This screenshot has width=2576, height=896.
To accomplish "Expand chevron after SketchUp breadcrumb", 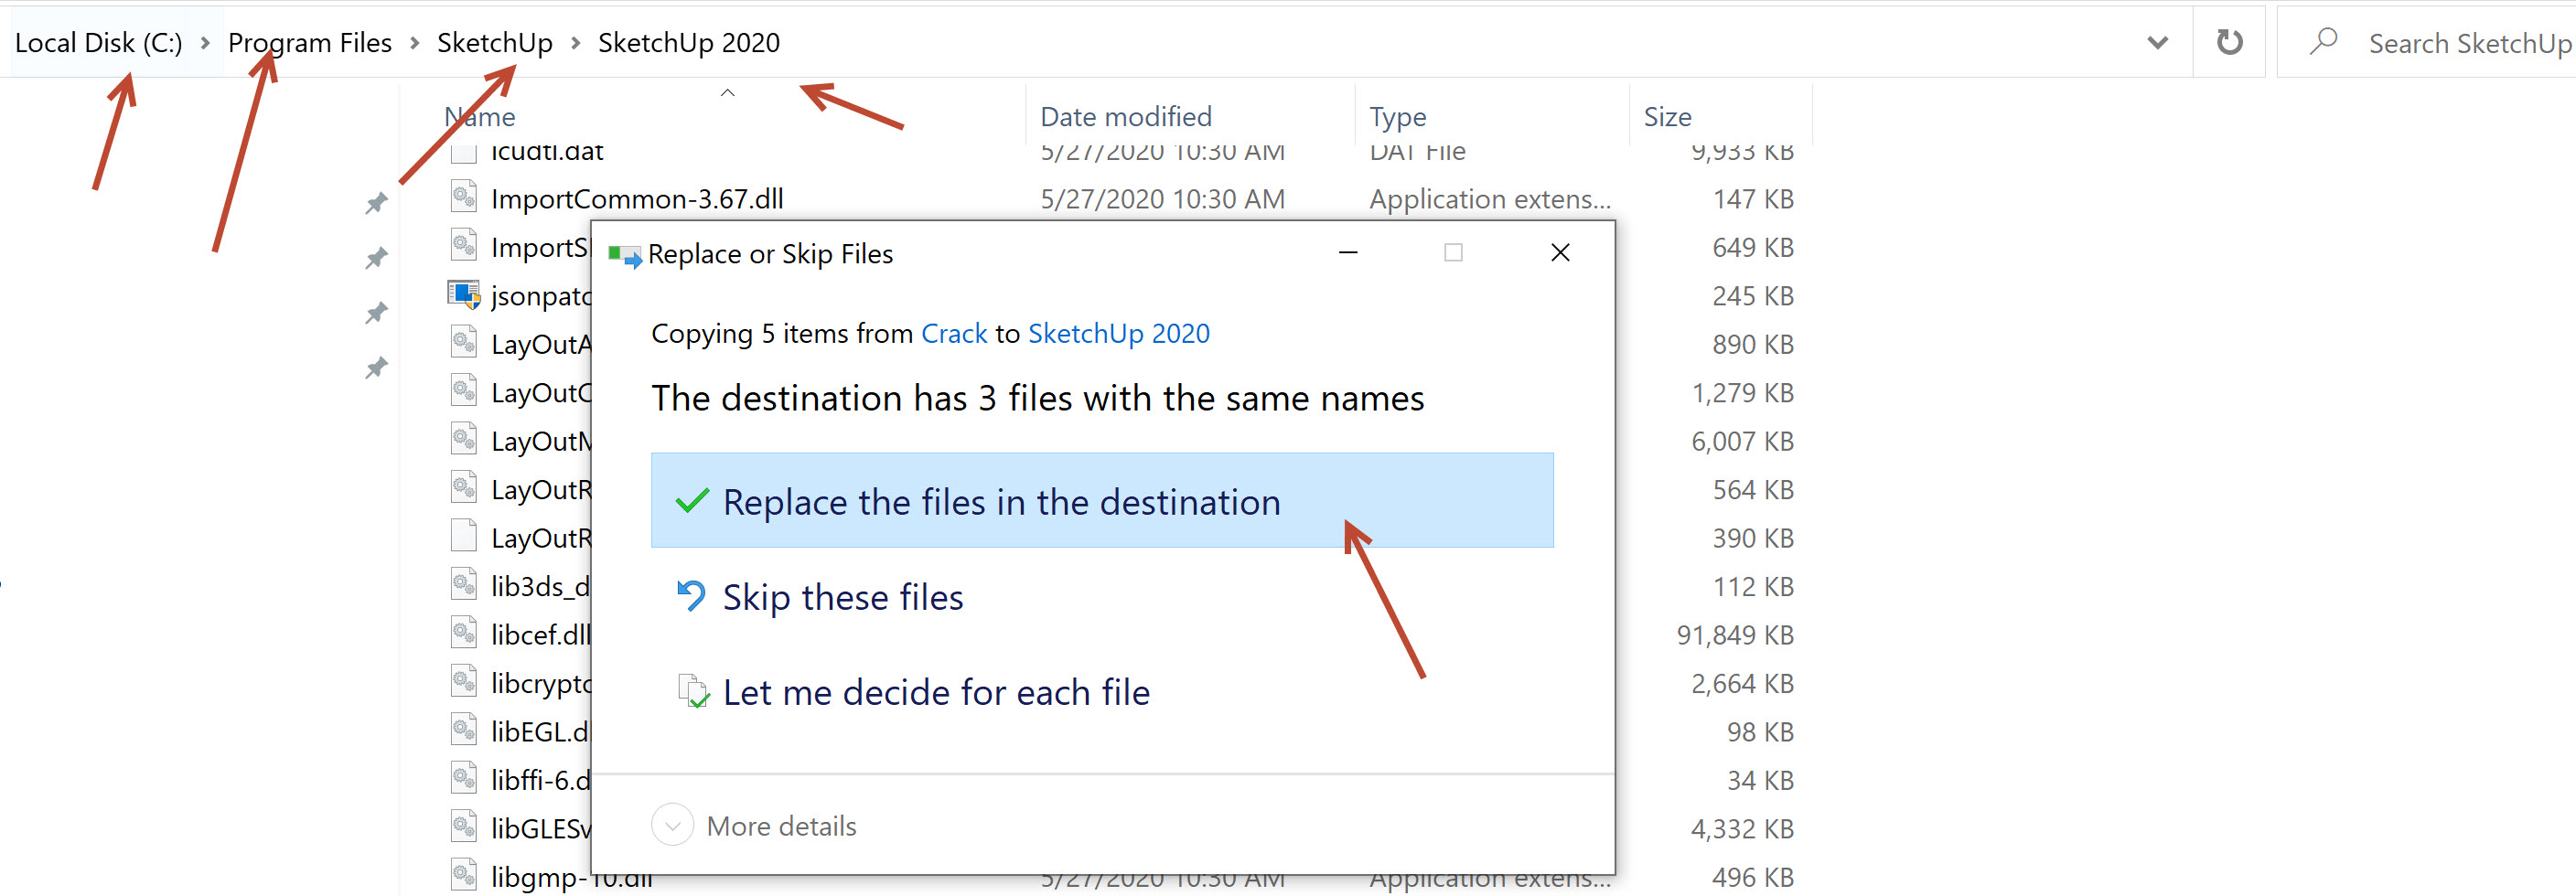I will point(575,43).
